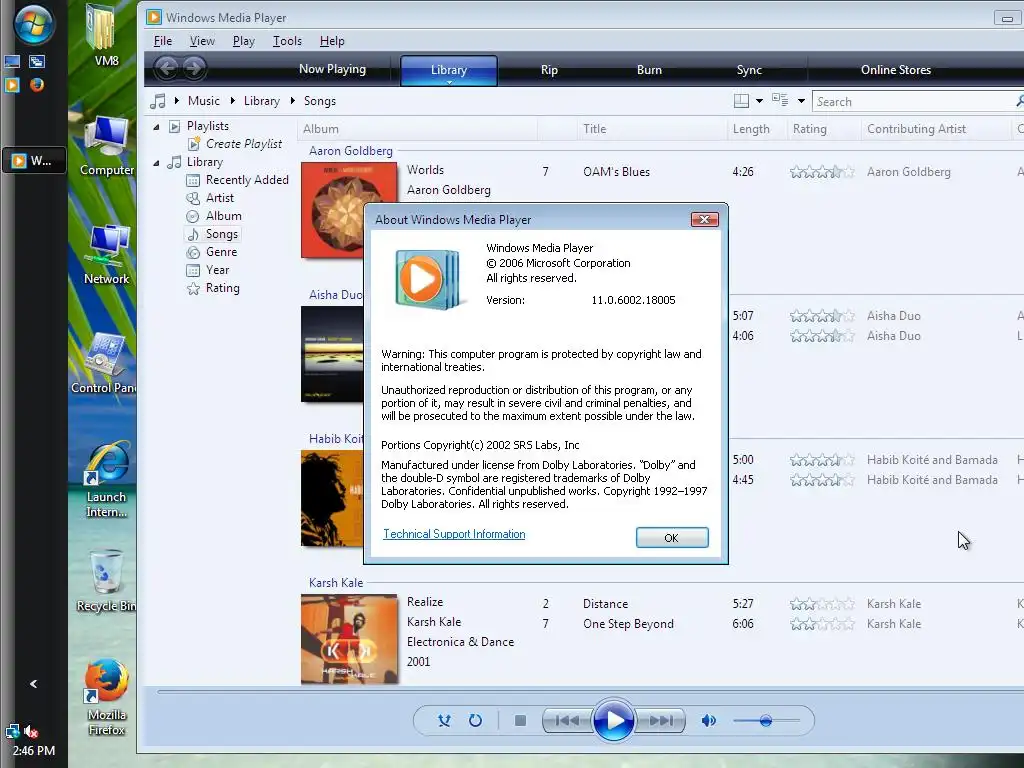Click the music note category icon in the breadcrumb
The width and height of the screenshot is (1024, 768).
click(157, 101)
